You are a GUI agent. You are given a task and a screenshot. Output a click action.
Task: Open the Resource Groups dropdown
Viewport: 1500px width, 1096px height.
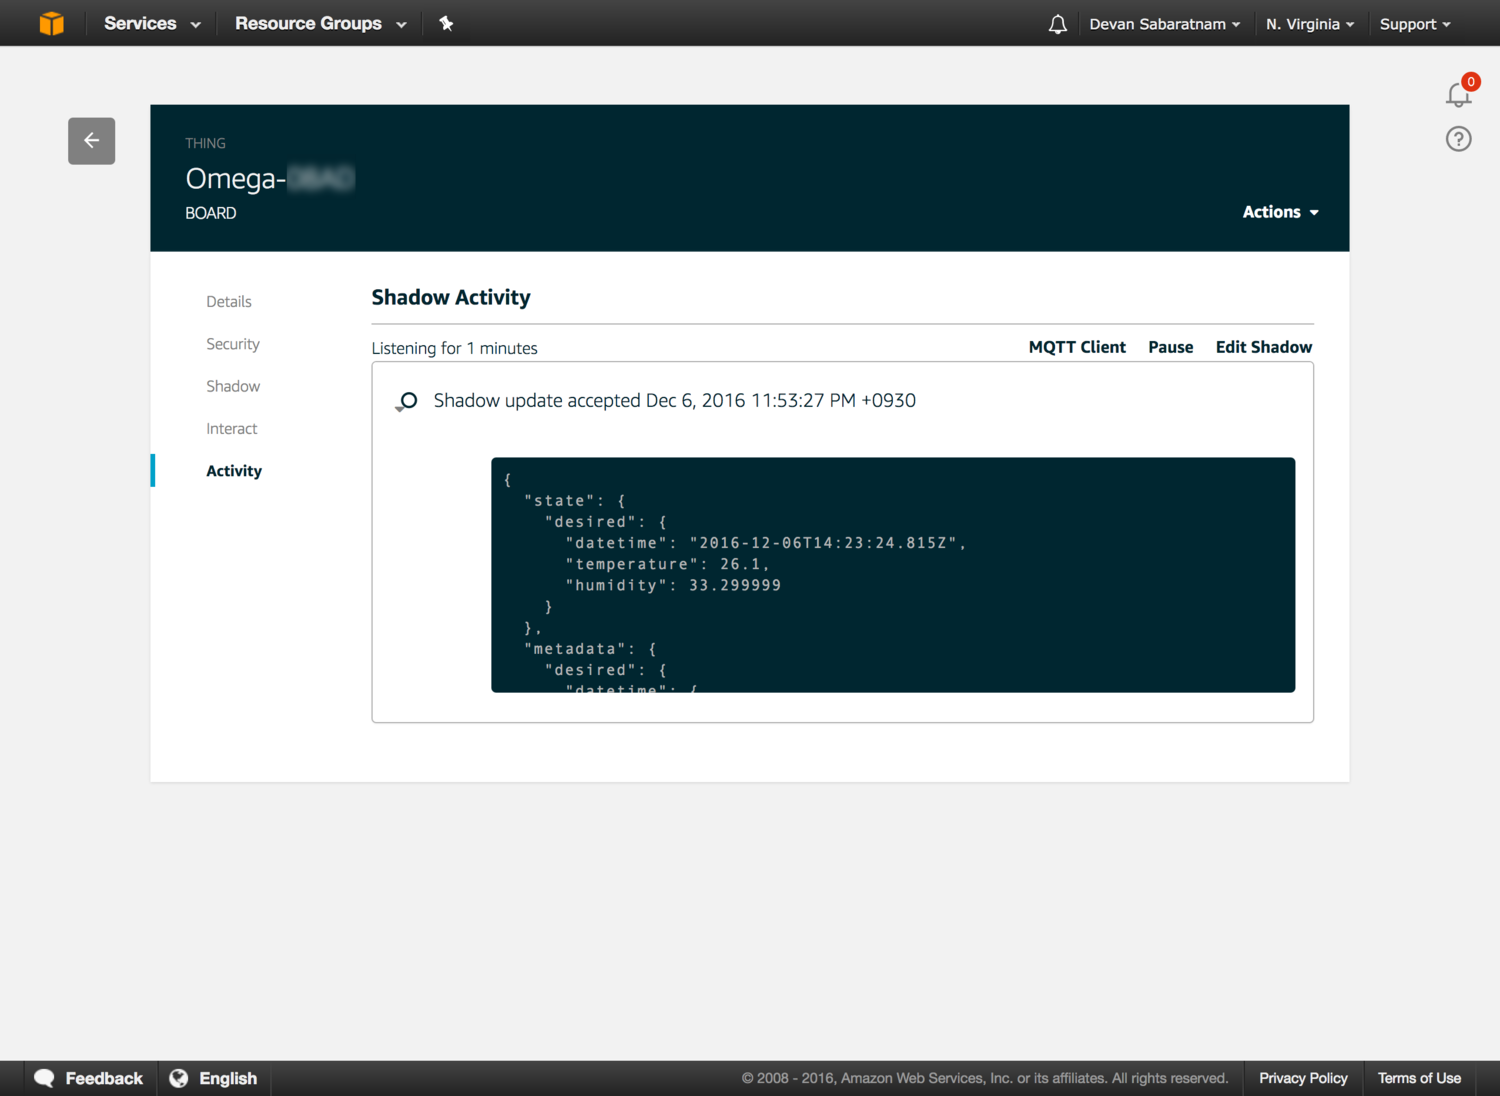(x=320, y=23)
